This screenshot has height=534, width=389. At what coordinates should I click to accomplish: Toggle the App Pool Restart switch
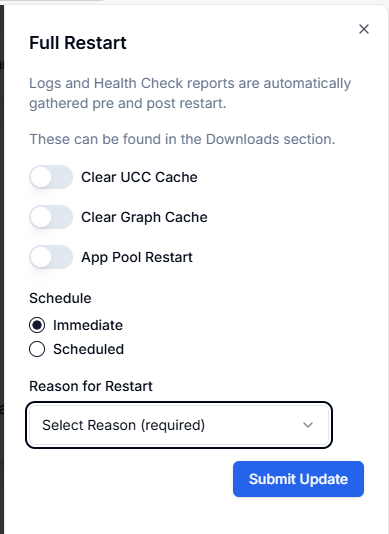pyautogui.click(x=51, y=257)
